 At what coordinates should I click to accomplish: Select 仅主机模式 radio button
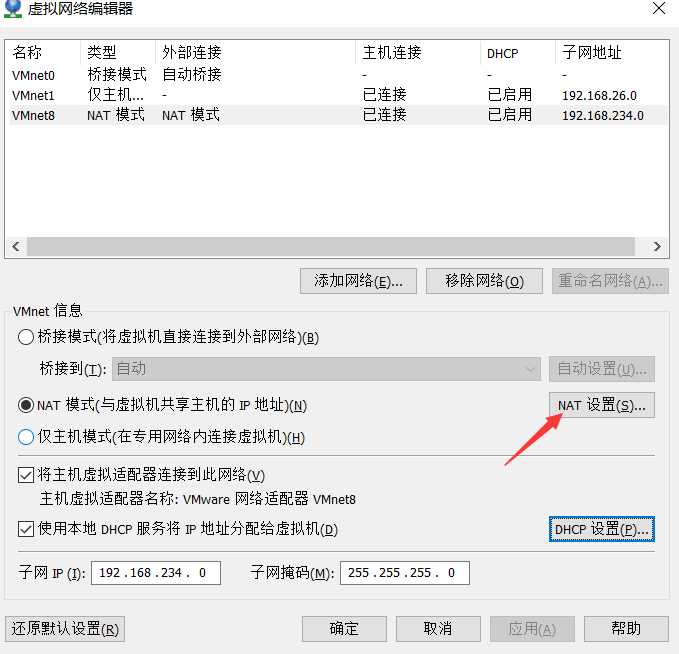(x=26, y=437)
